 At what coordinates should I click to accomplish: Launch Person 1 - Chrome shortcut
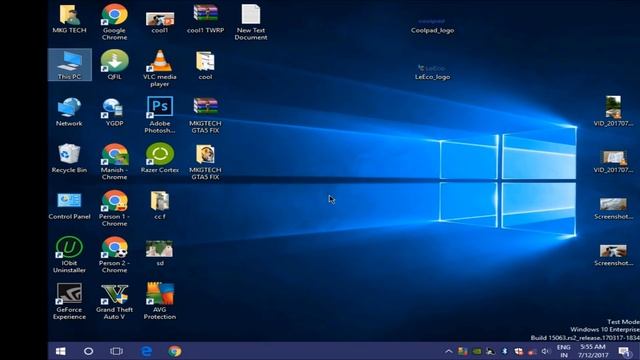click(x=114, y=209)
